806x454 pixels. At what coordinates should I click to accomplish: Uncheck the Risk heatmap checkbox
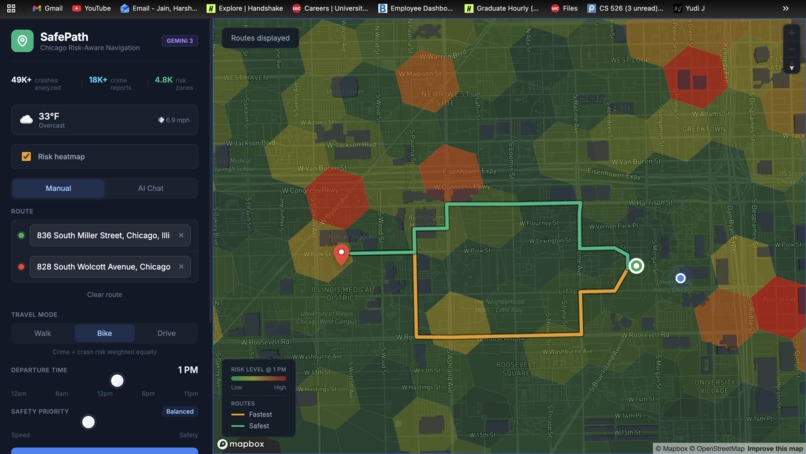click(x=26, y=156)
